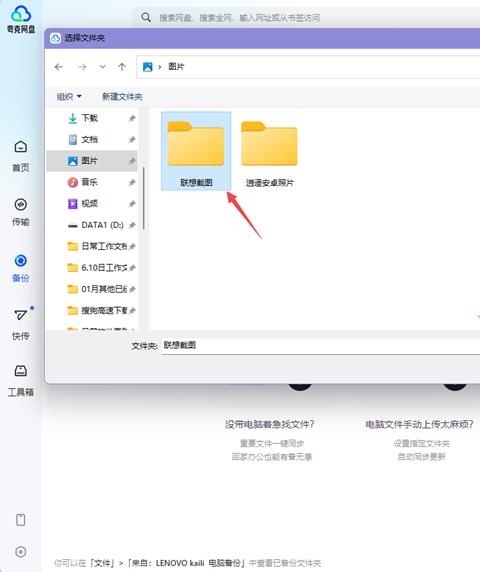The height and width of the screenshot is (572, 480).
Task: Click the 选择文件夹 dialog title icon
Action: click(55, 38)
